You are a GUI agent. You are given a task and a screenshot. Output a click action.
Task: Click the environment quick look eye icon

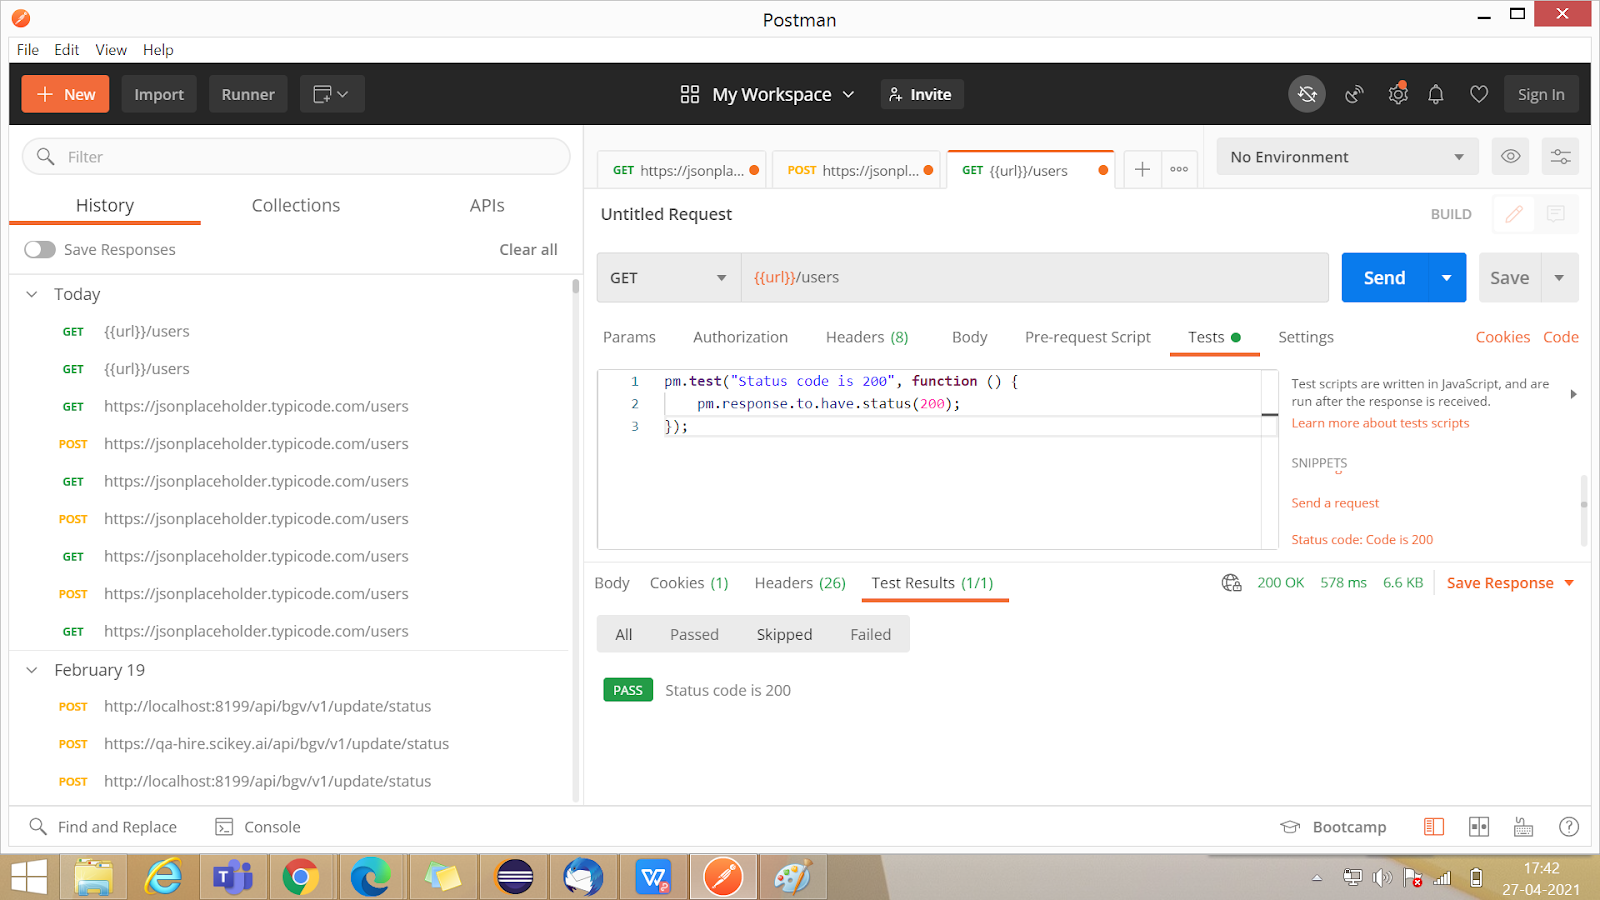pos(1511,156)
